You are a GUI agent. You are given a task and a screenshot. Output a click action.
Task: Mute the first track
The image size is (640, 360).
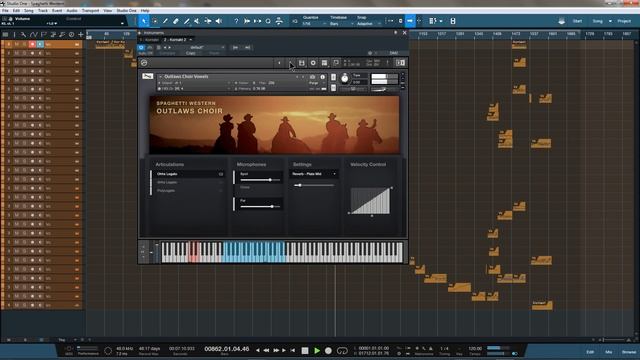pyautogui.click(x=17, y=44)
